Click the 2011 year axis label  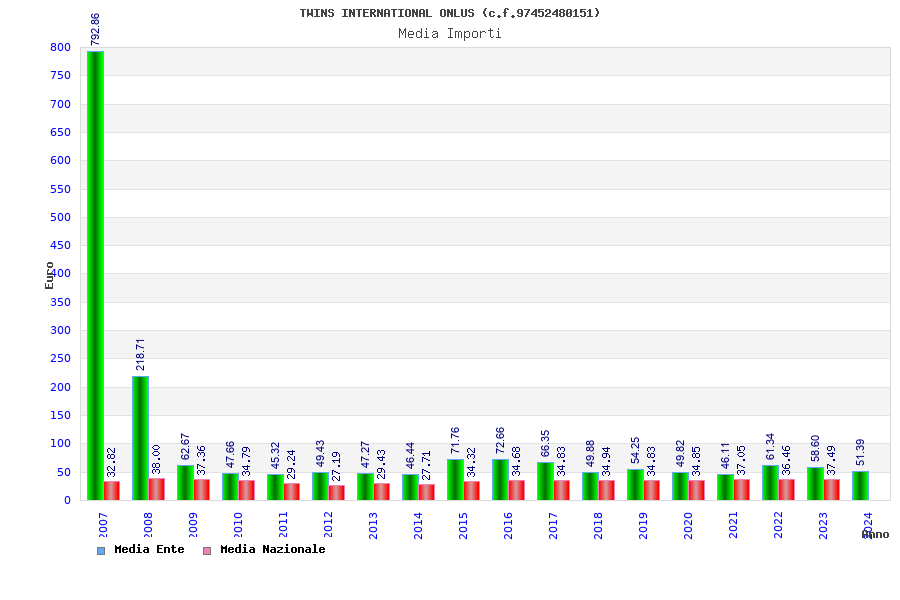[x=284, y=525]
